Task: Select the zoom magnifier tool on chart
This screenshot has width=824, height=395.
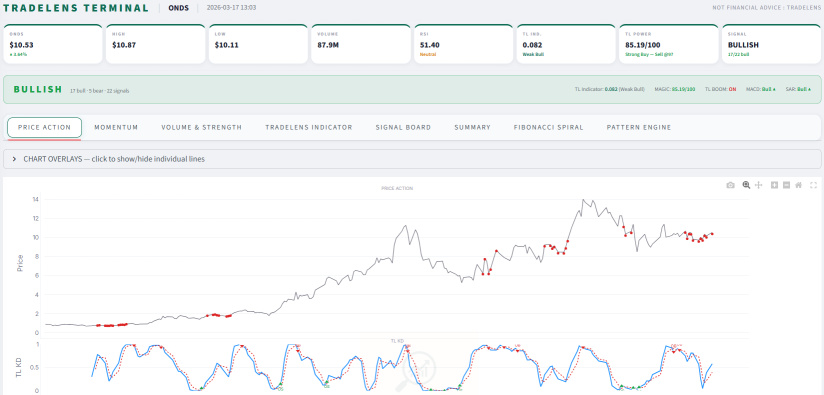Action: 746,185
